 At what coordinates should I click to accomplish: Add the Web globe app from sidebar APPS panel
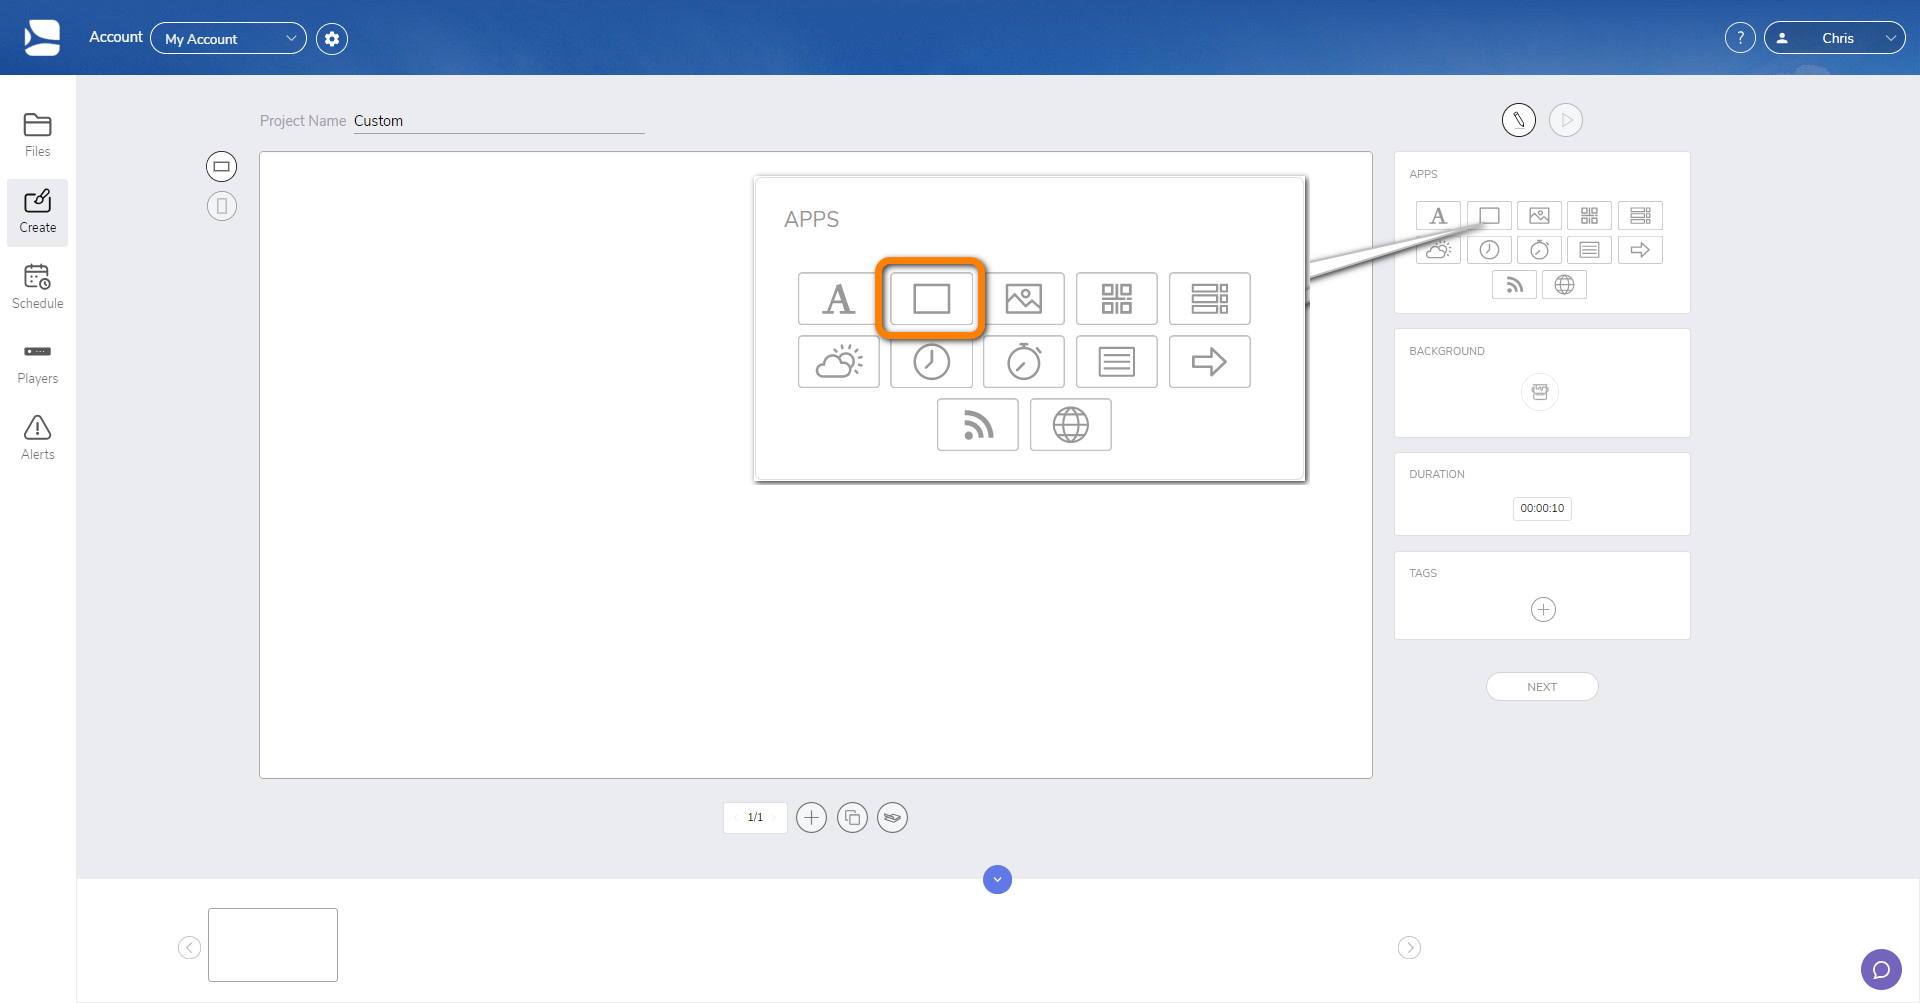(x=1564, y=285)
